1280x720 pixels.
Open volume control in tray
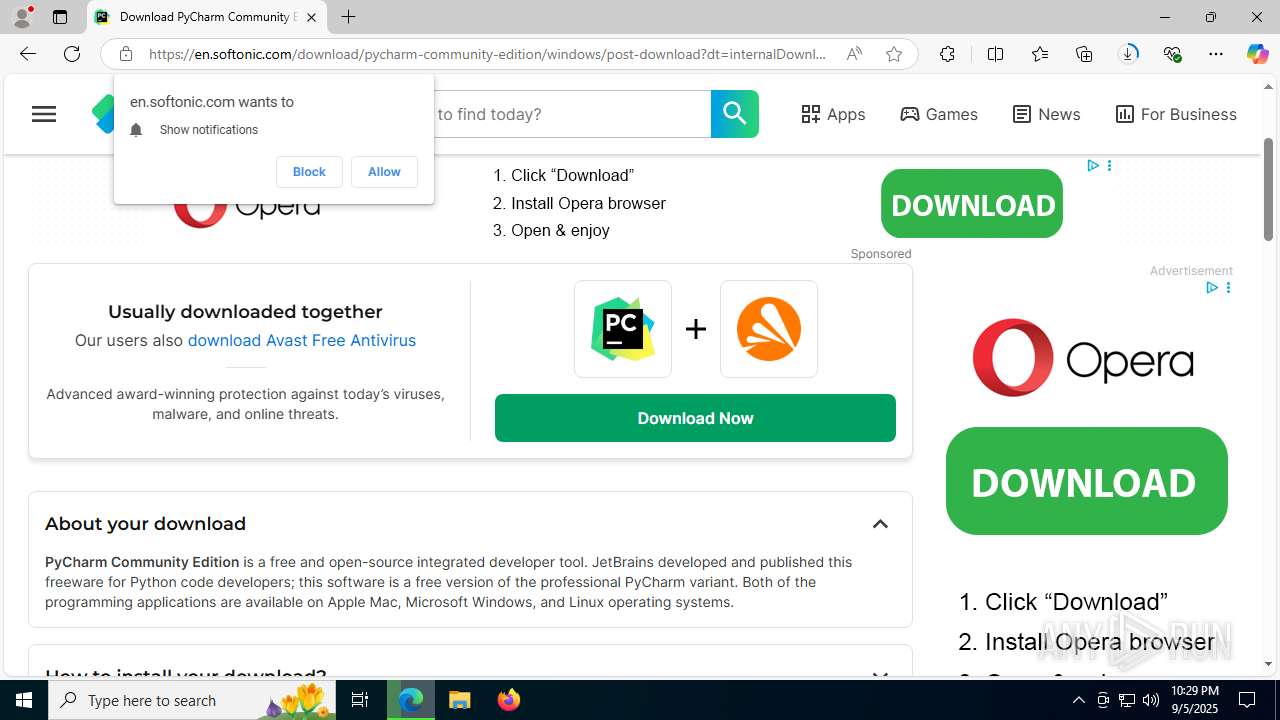pyautogui.click(x=1151, y=700)
